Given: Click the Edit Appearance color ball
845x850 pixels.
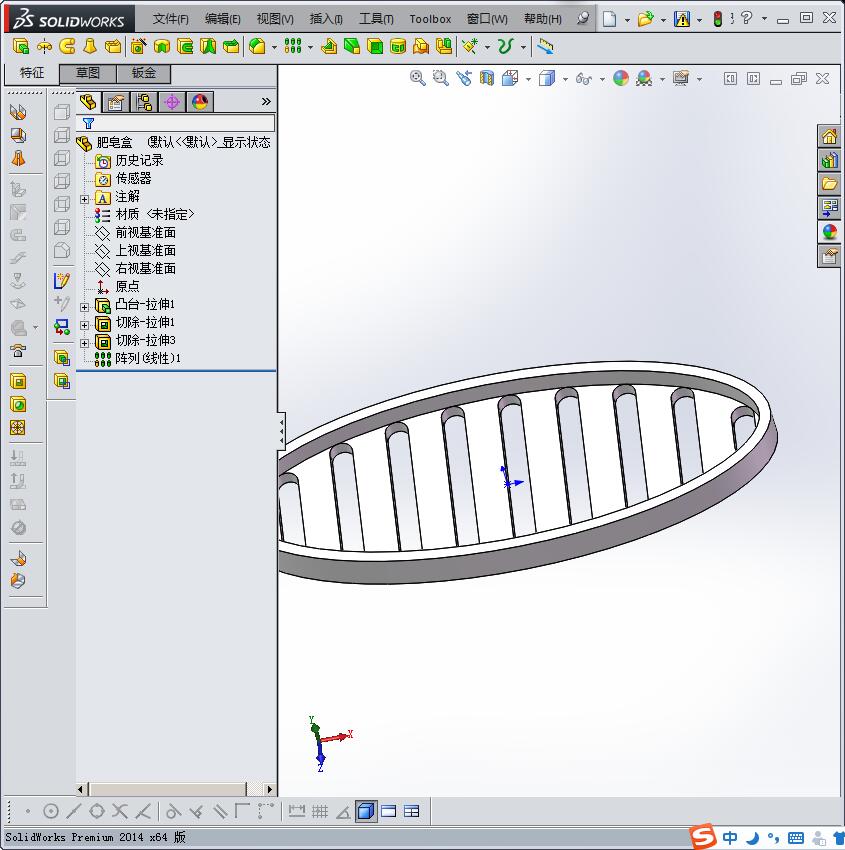Looking at the screenshot, I should tap(621, 79).
